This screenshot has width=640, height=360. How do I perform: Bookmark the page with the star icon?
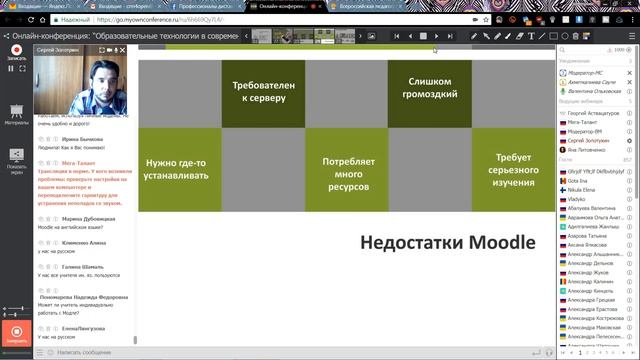click(x=486, y=20)
